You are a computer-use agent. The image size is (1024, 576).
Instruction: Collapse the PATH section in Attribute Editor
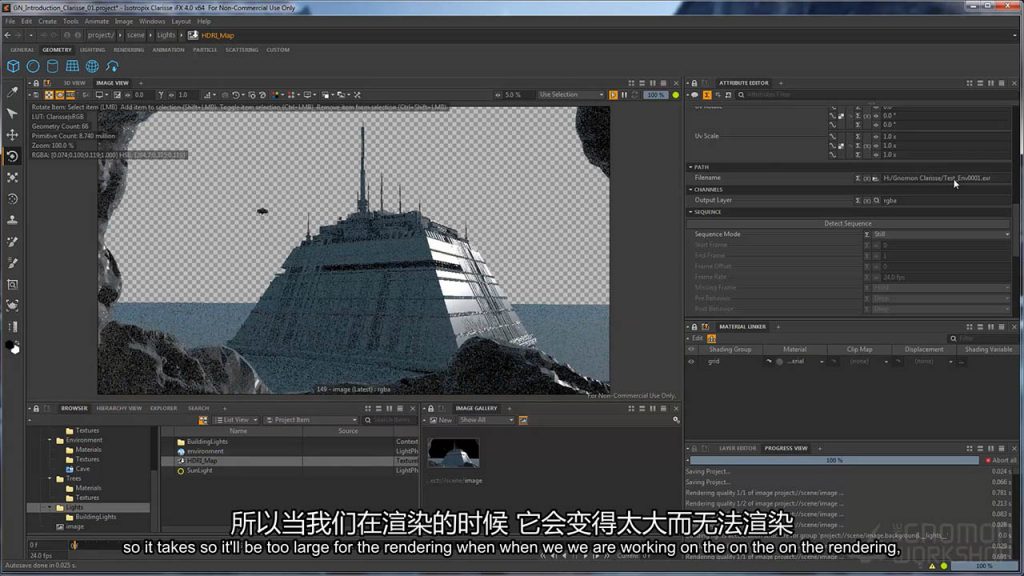[690, 167]
